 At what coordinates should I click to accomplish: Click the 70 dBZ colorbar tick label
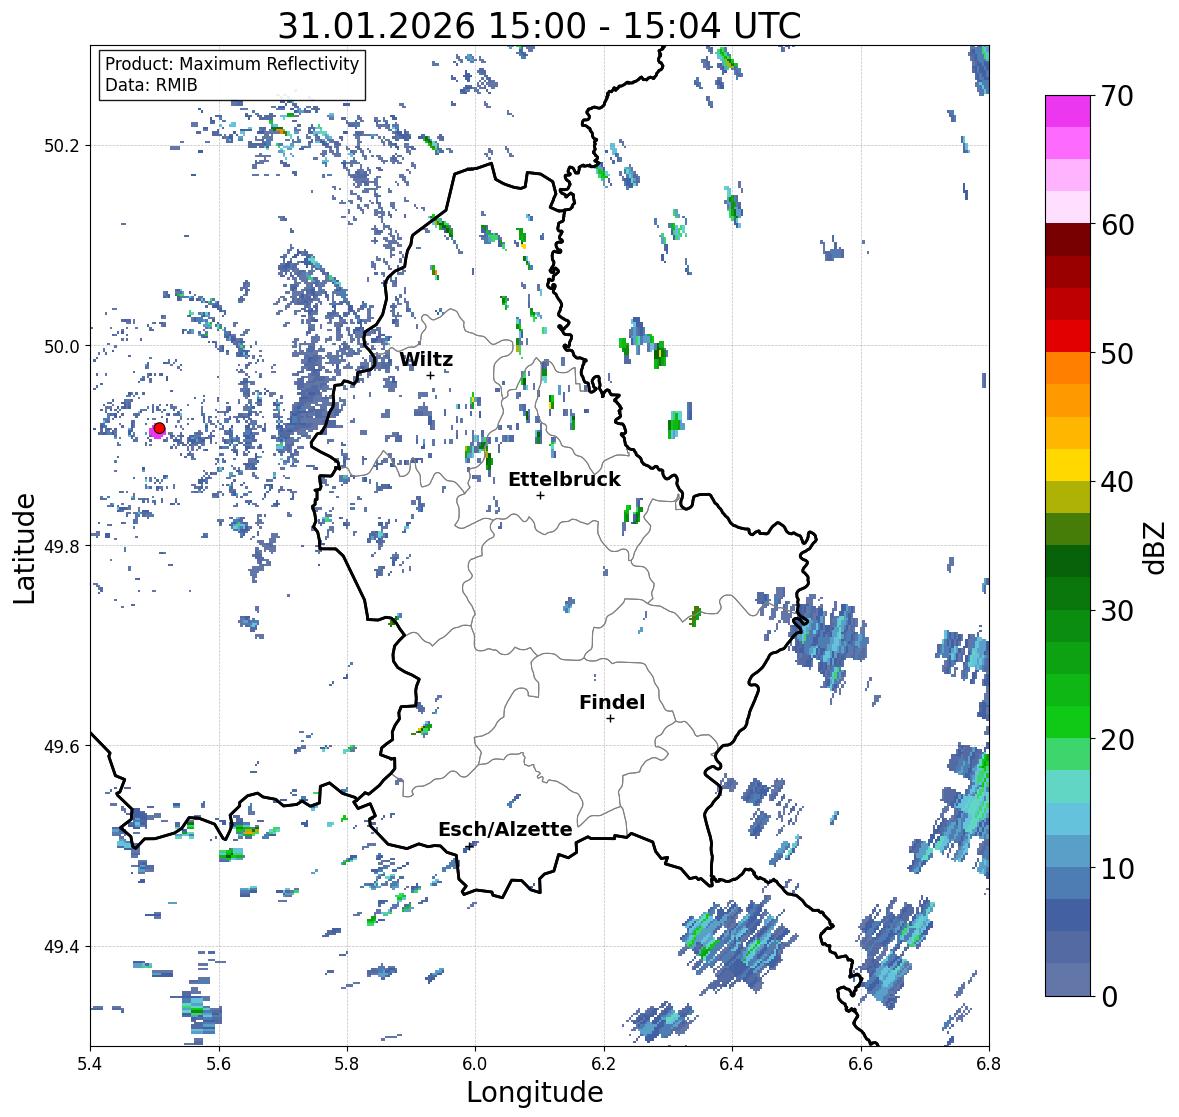pos(1117,96)
